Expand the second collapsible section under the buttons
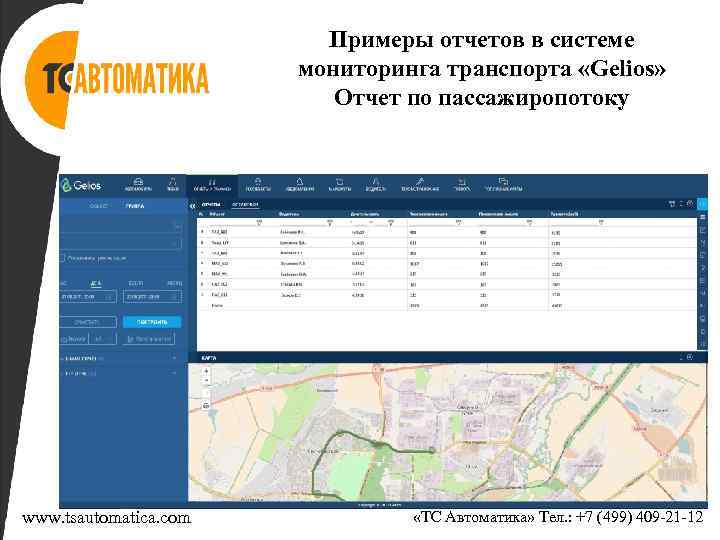This screenshot has width=720, height=540. tap(118, 374)
